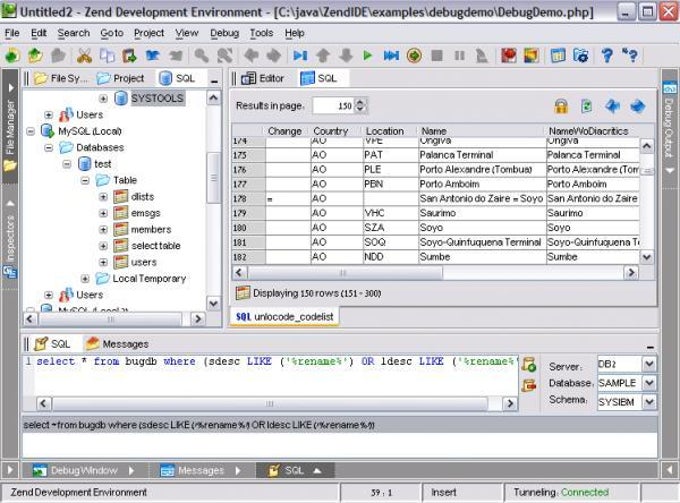This screenshot has width=680, height=503.
Task: Click the execute query icon beside SQL editor
Action: (x=529, y=365)
